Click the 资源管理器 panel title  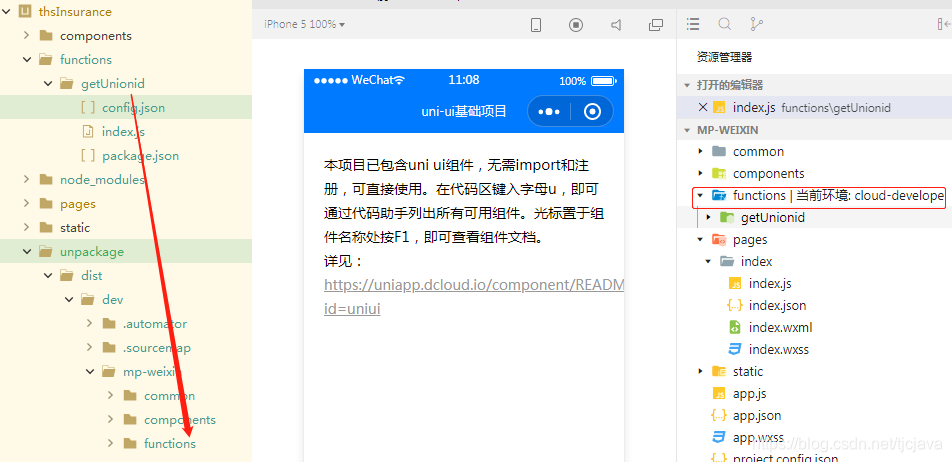click(x=725, y=58)
